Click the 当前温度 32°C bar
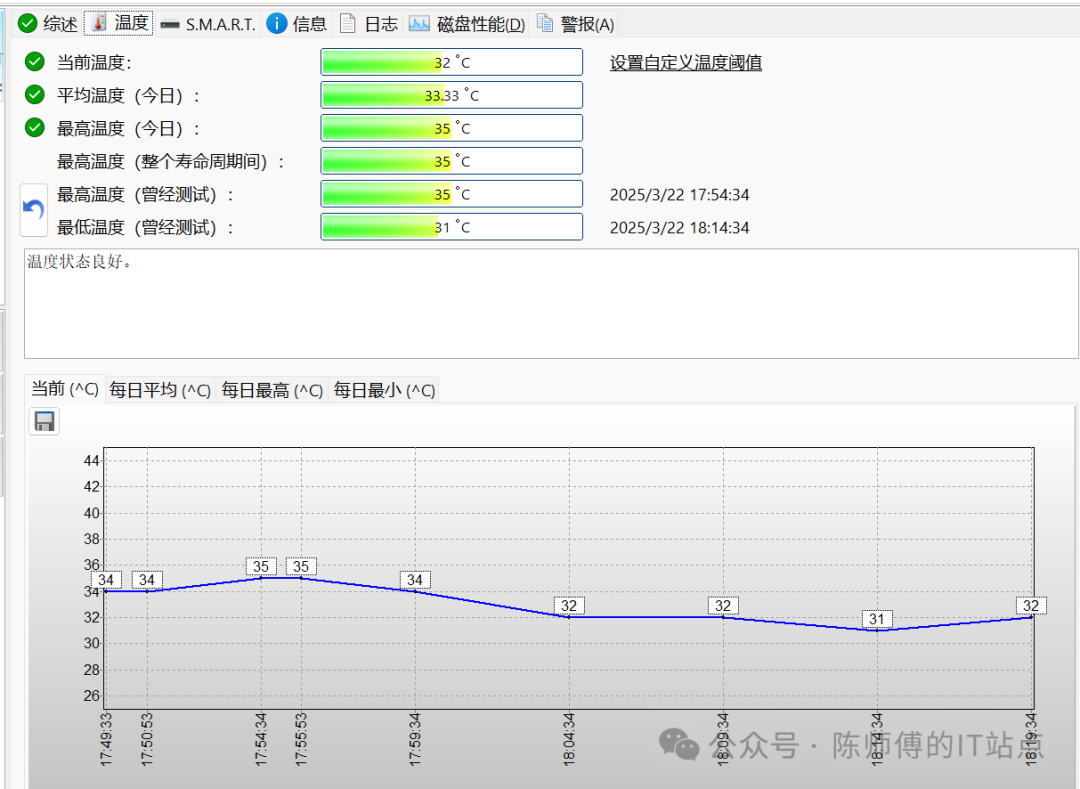The height and width of the screenshot is (789, 1080). pos(451,62)
